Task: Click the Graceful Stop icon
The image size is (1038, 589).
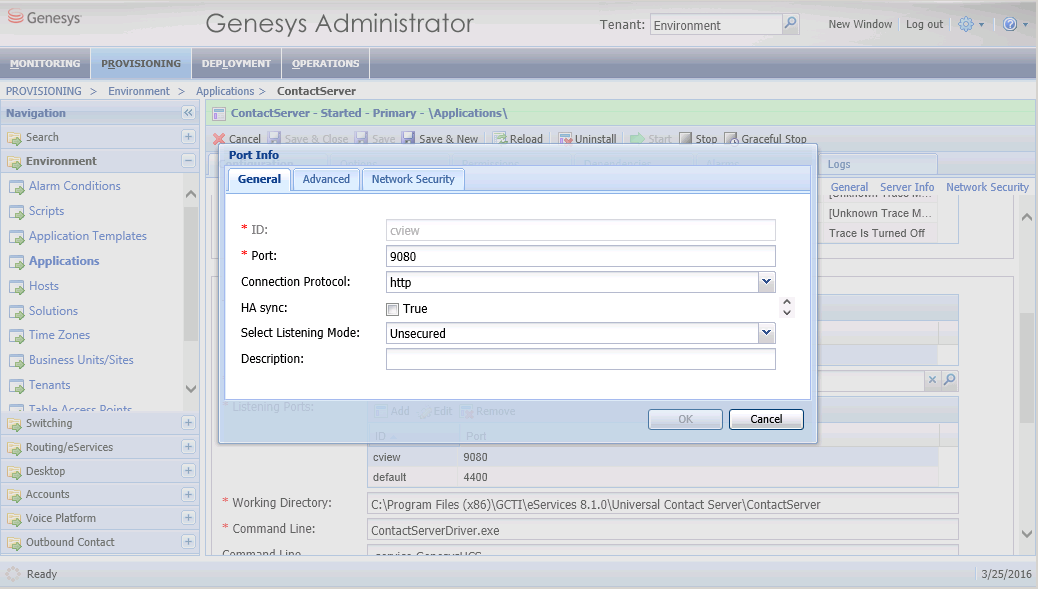Action: 731,138
